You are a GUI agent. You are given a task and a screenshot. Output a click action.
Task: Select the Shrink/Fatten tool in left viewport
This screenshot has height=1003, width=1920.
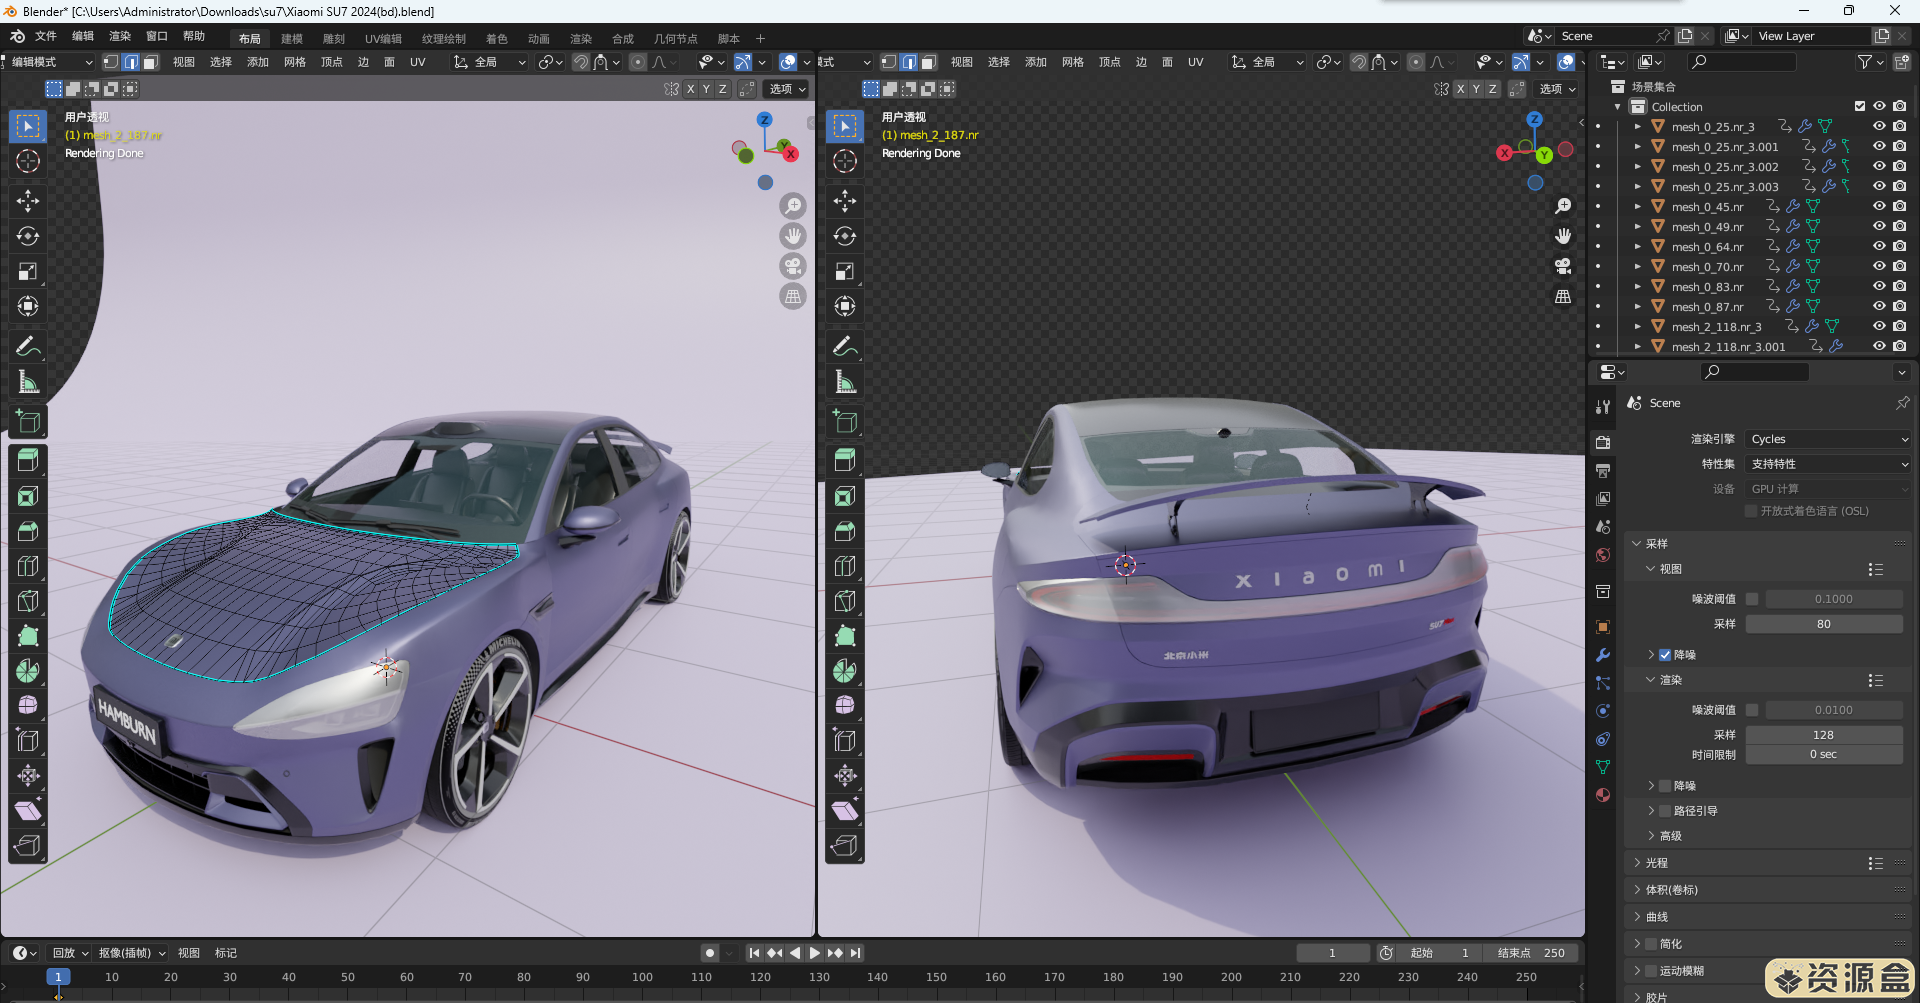point(28,776)
